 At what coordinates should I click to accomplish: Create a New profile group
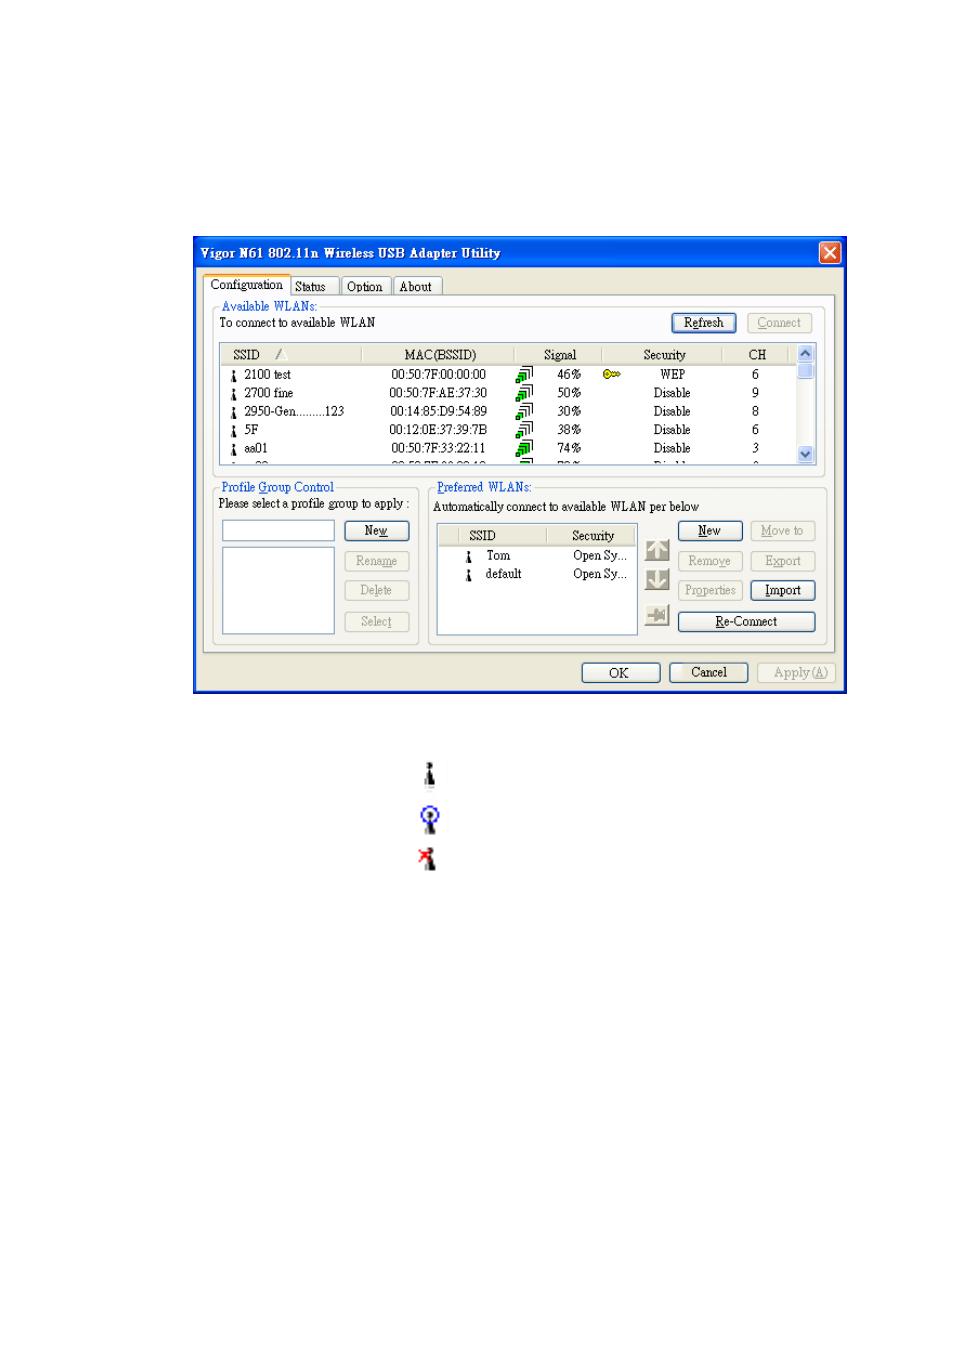pyautogui.click(x=376, y=531)
